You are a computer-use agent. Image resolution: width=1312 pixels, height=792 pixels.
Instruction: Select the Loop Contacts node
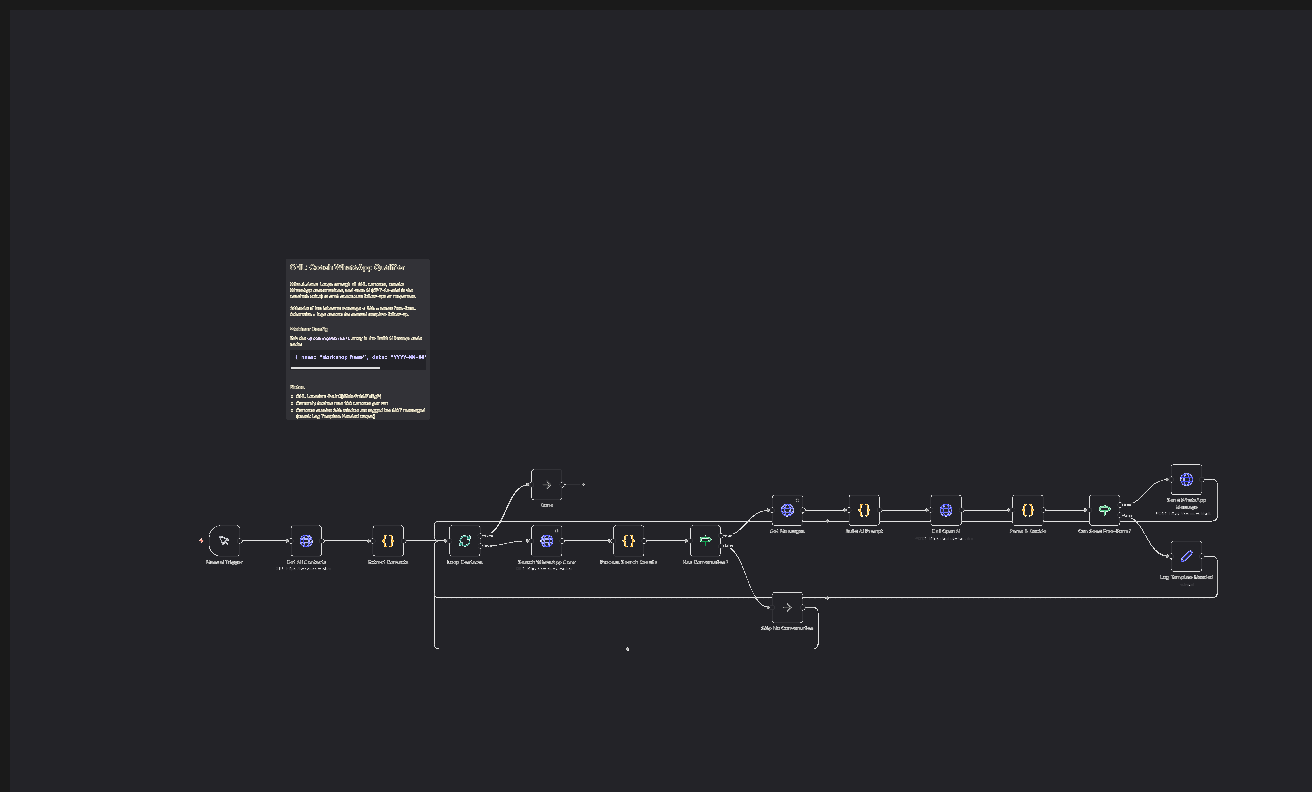pyautogui.click(x=464, y=541)
